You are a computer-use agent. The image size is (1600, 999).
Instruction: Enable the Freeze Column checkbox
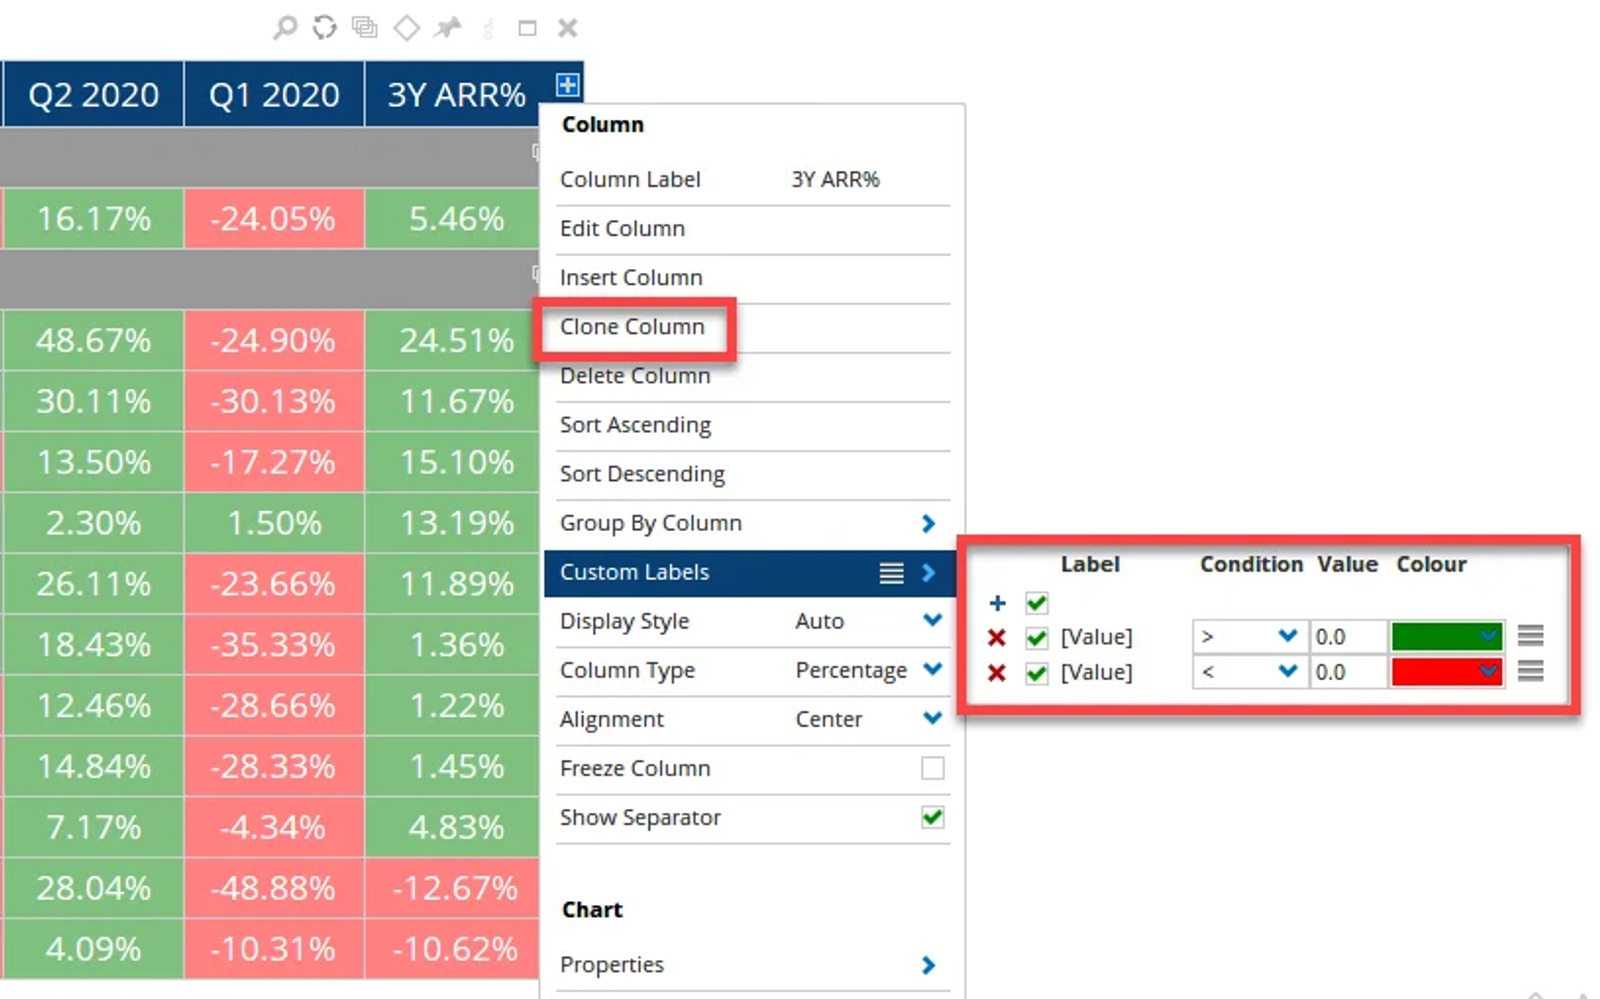click(932, 768)
